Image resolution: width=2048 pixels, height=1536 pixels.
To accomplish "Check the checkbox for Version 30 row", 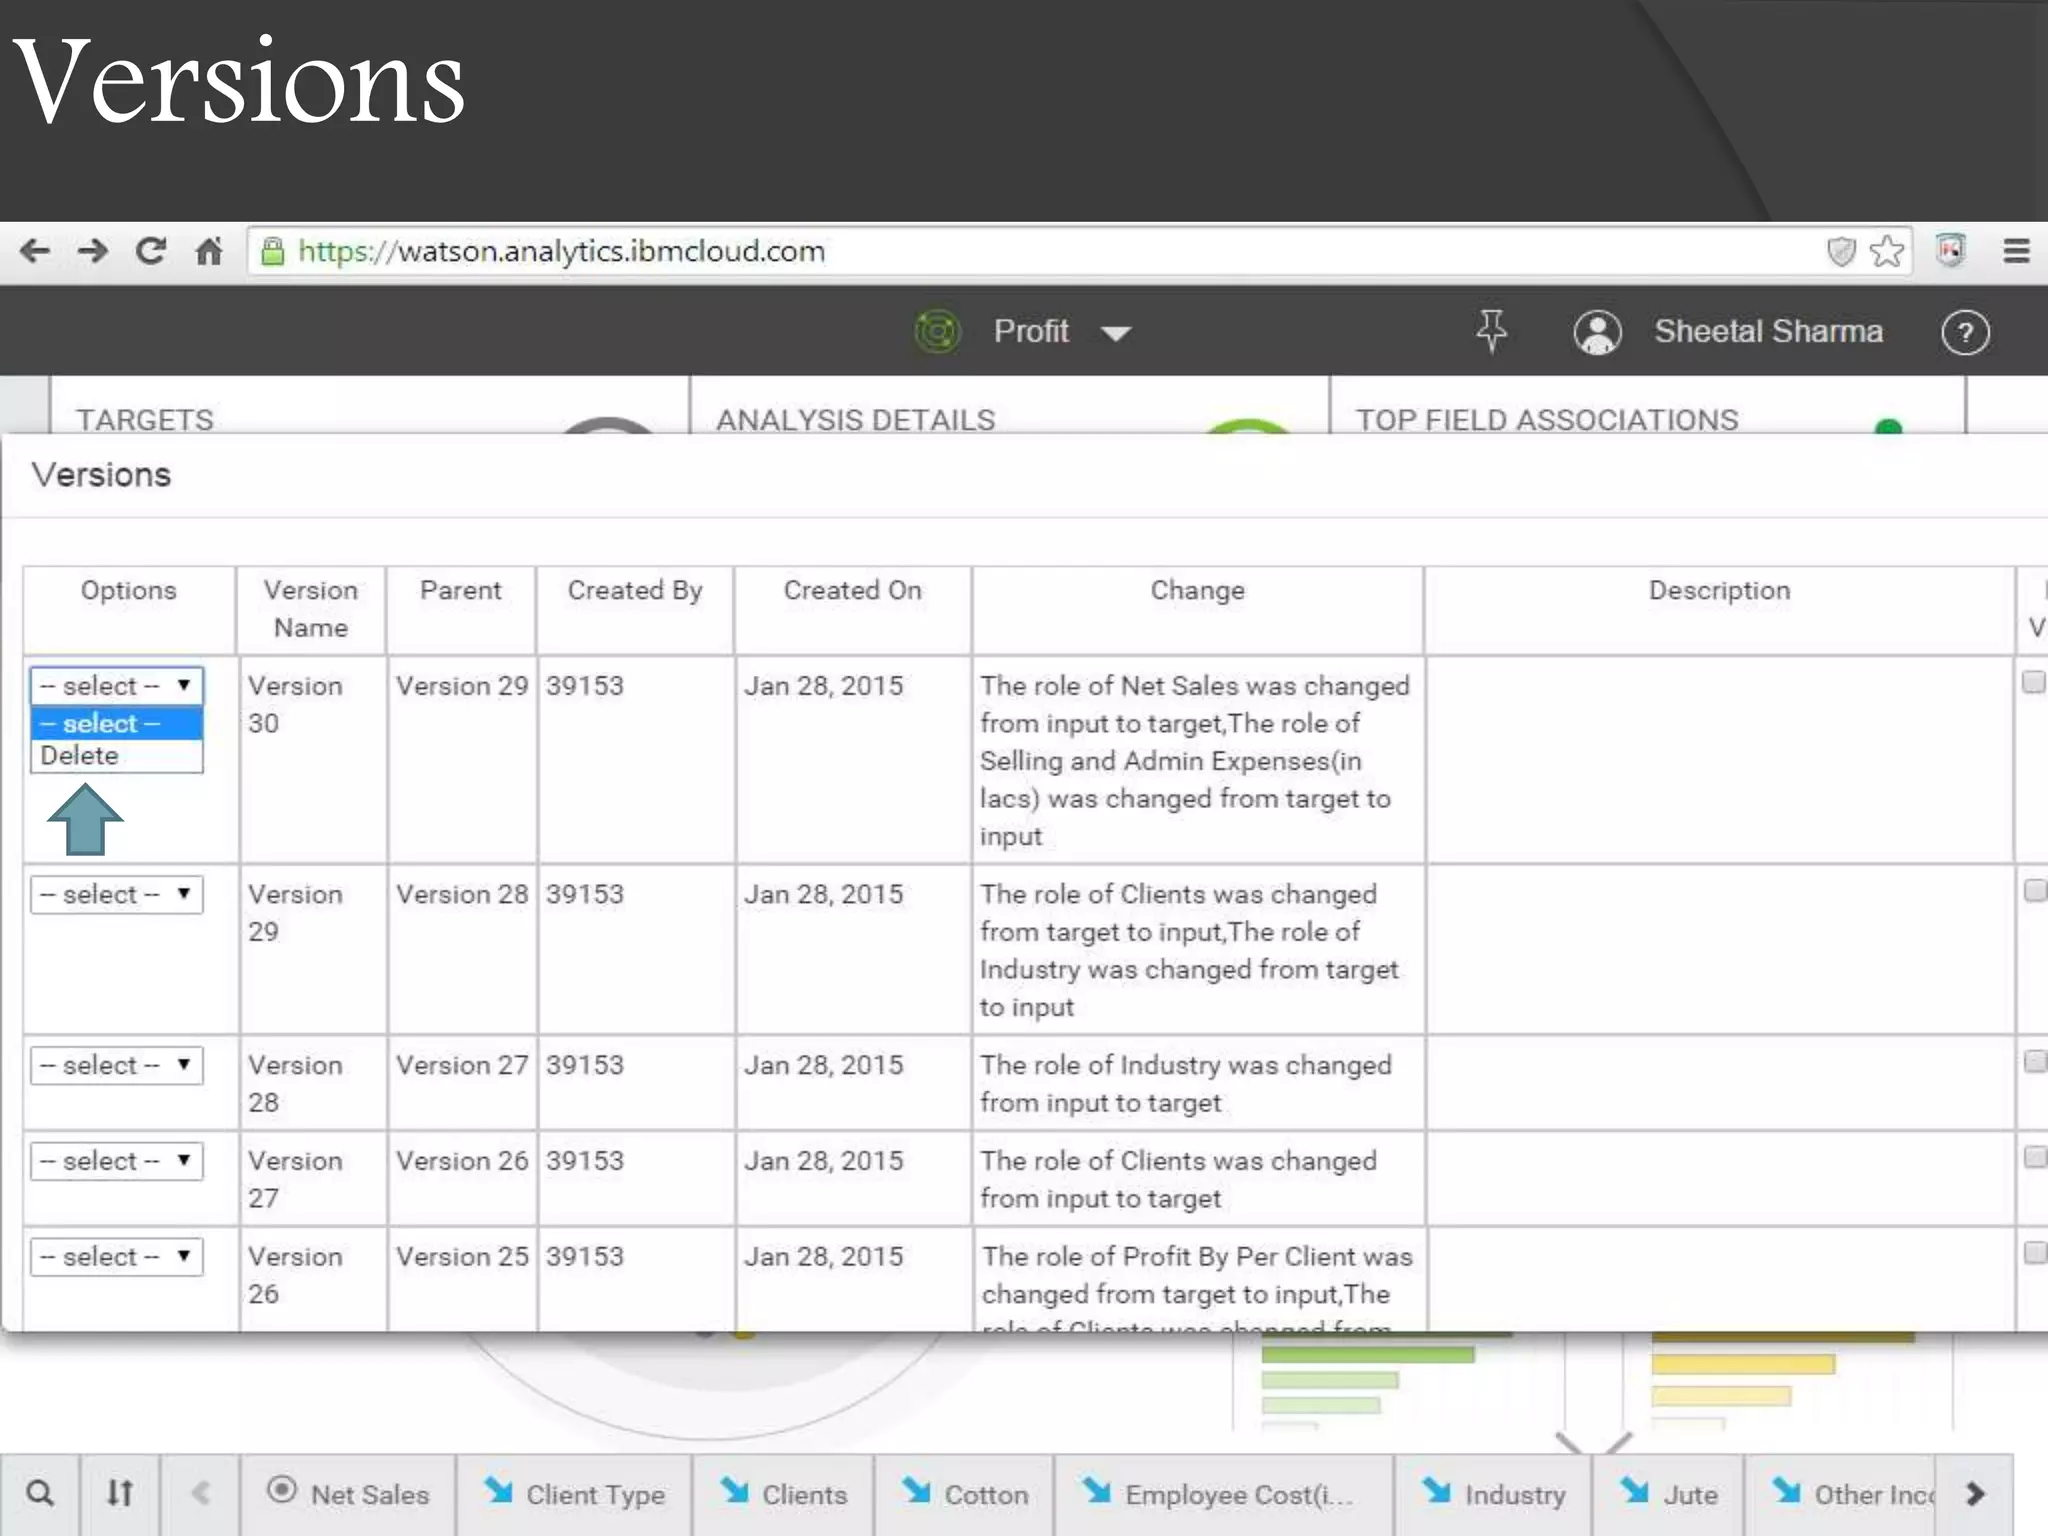I will [x=2033, y=682].
